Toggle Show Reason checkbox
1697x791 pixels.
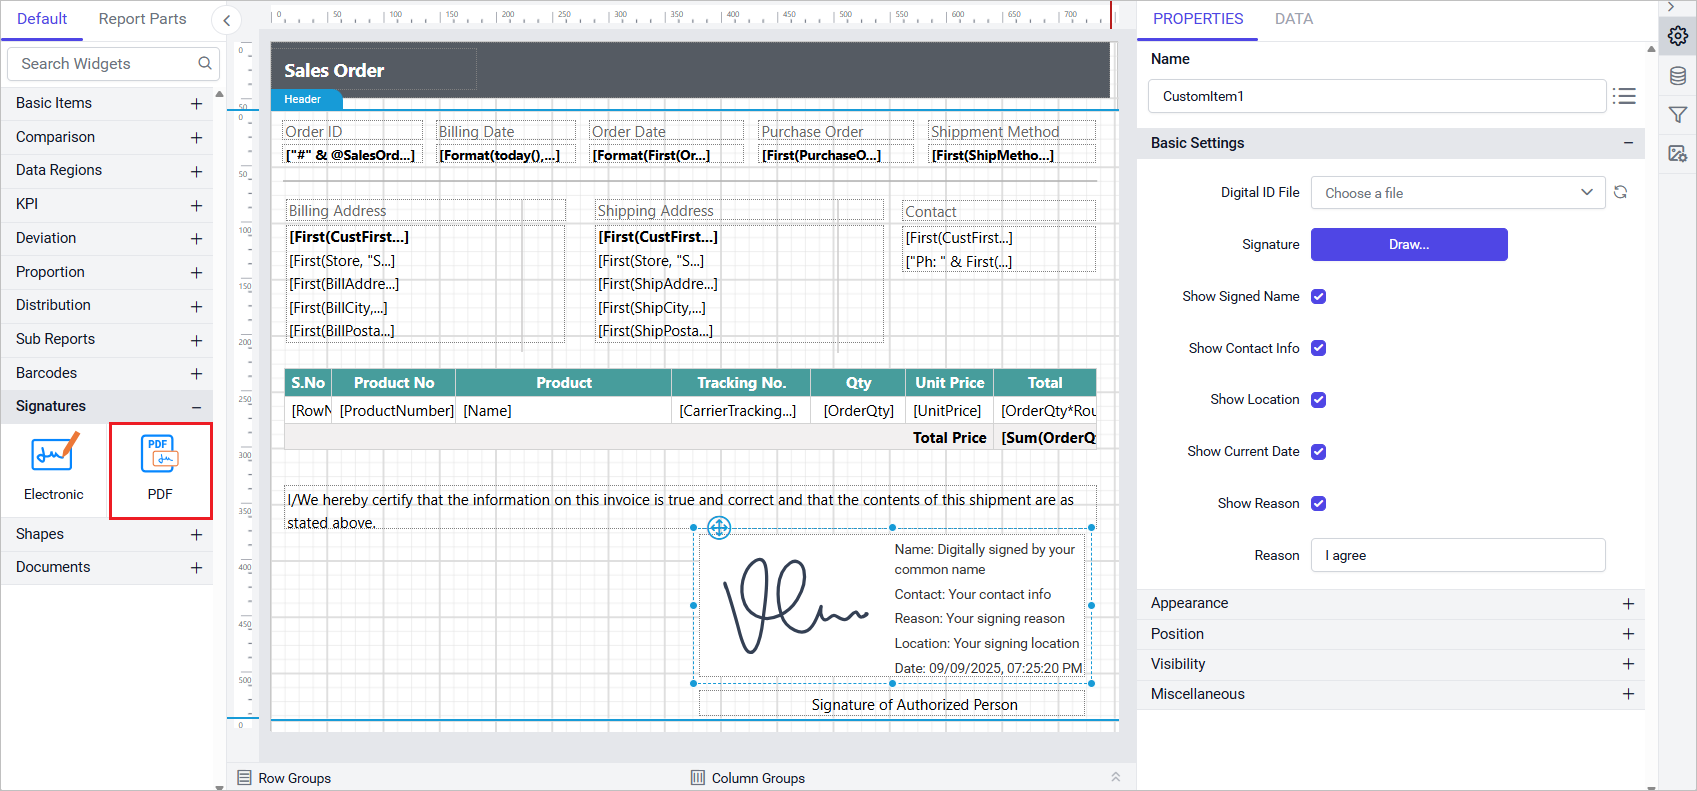(1319, 503)
